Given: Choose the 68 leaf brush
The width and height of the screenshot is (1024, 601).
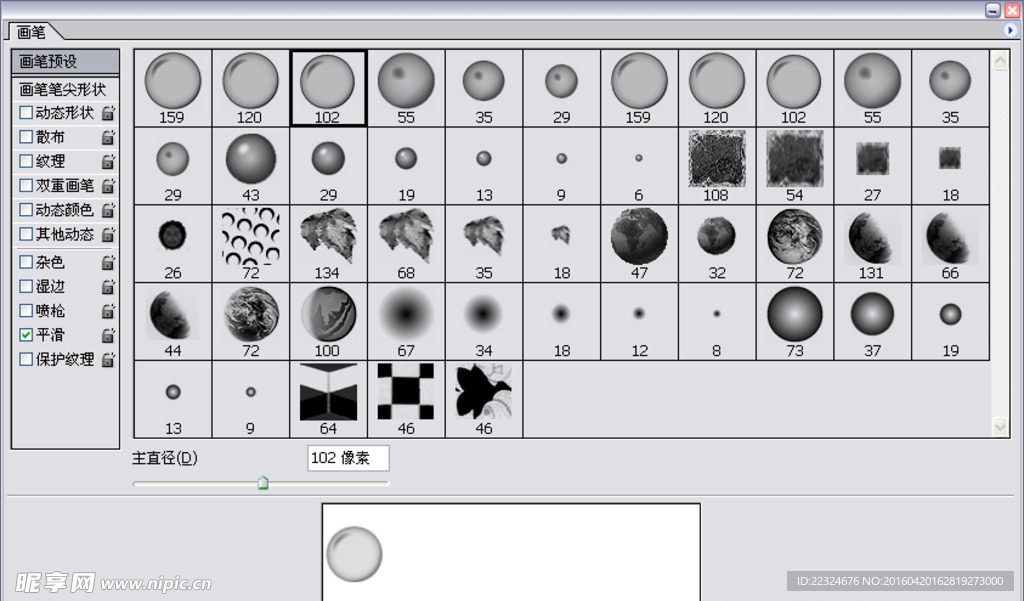Looking at the screenshot, I should 406,243.
